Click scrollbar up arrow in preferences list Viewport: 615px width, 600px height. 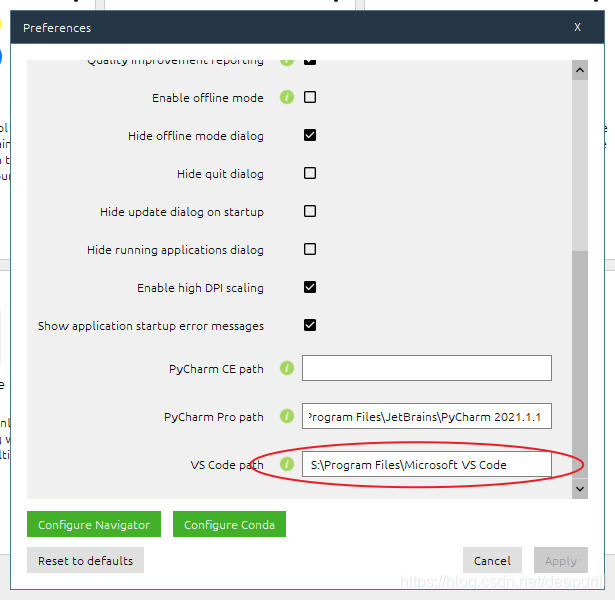tap(580, 70)
